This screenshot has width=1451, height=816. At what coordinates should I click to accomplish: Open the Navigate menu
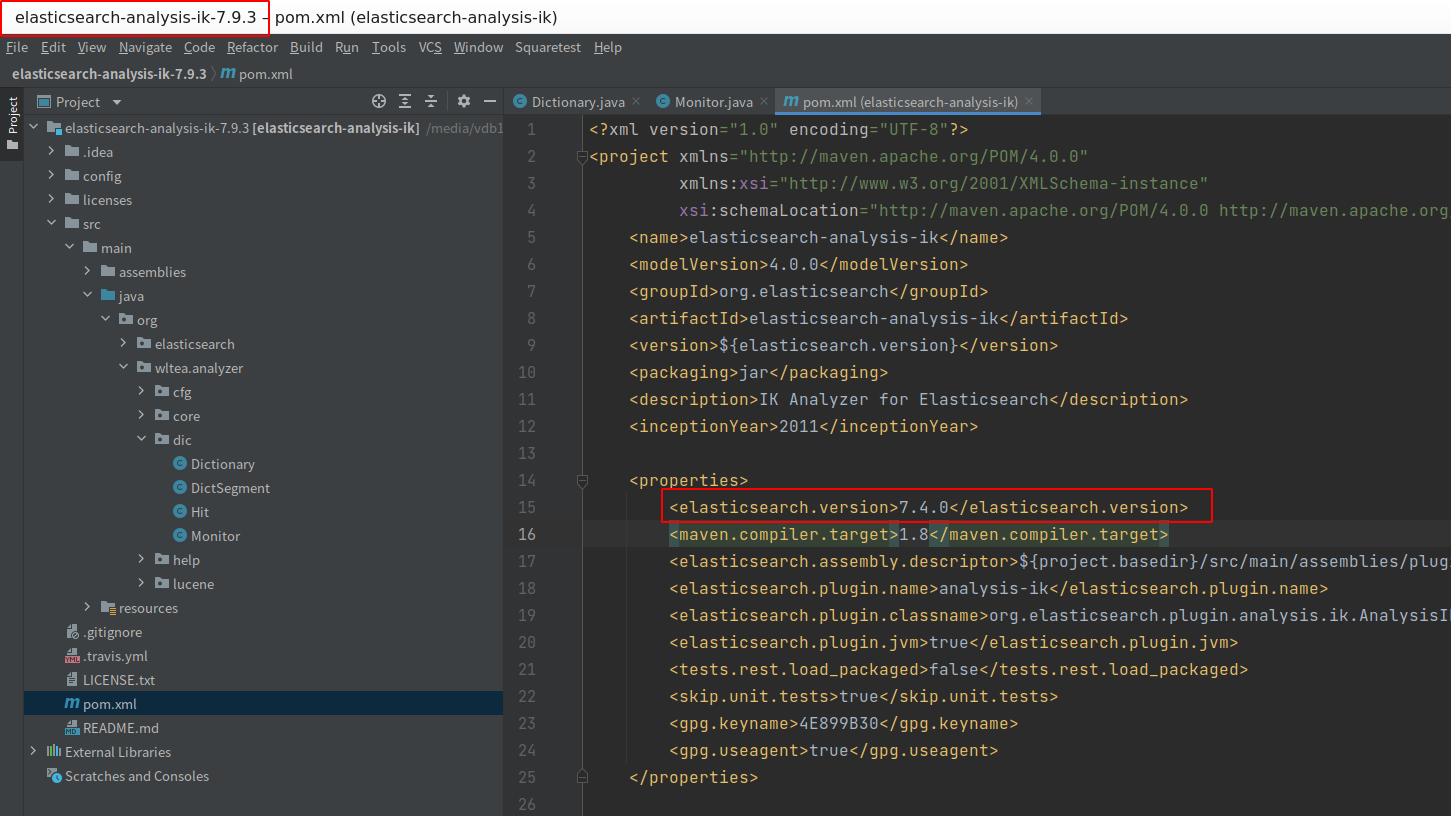pyautogui.click(x=145, y=47)
